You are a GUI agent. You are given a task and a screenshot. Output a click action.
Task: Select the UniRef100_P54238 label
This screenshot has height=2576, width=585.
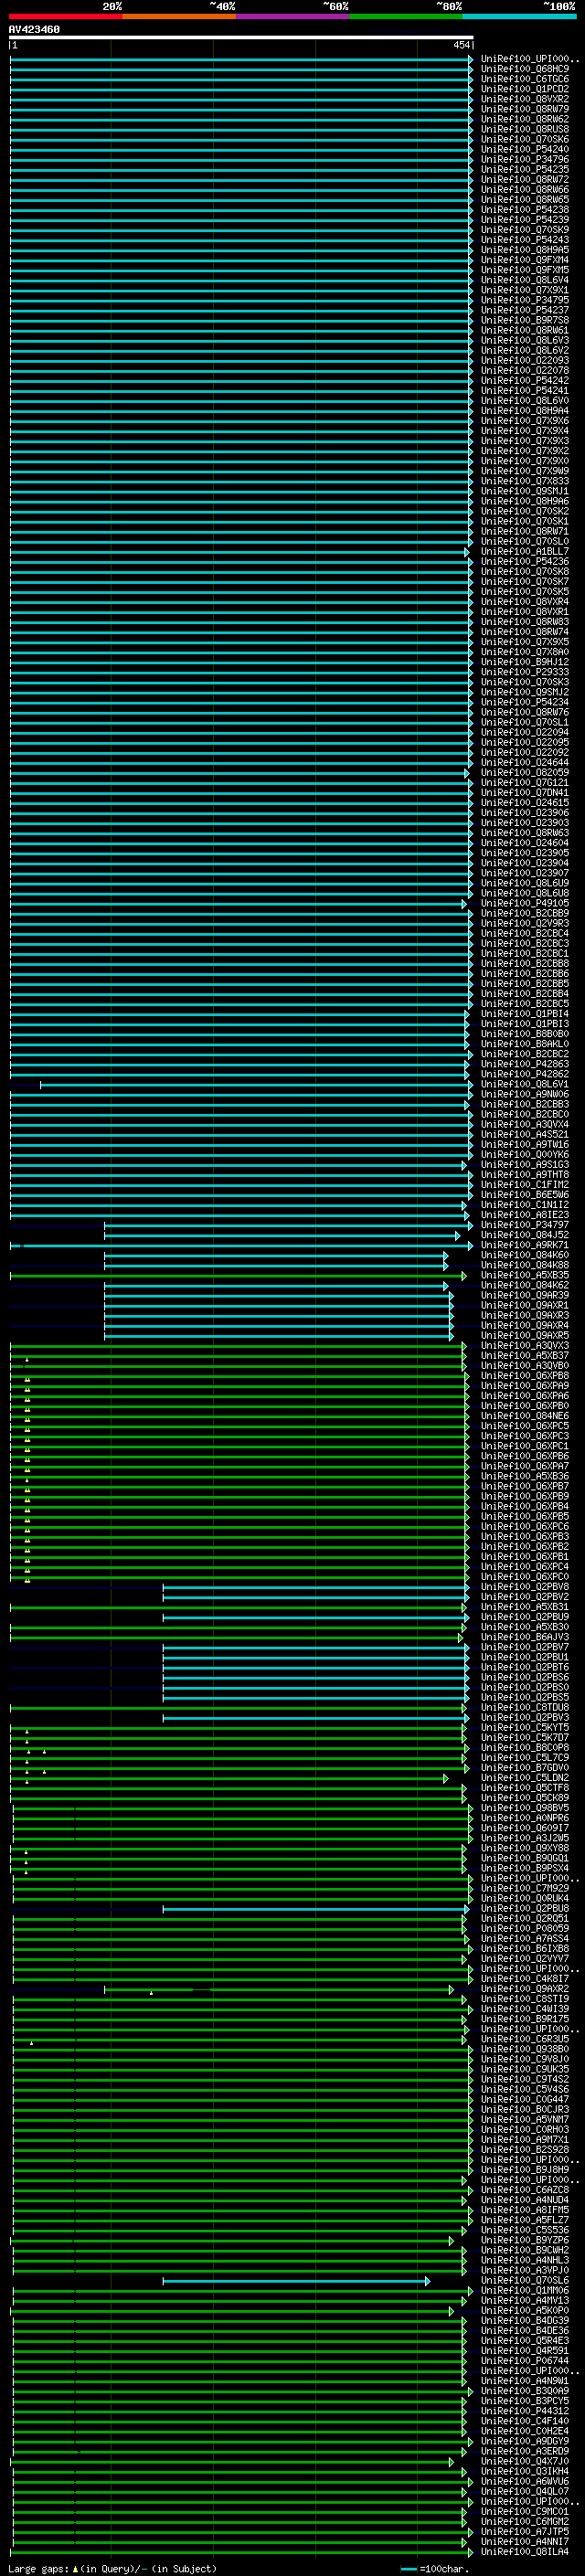click(x=524, y=210)
